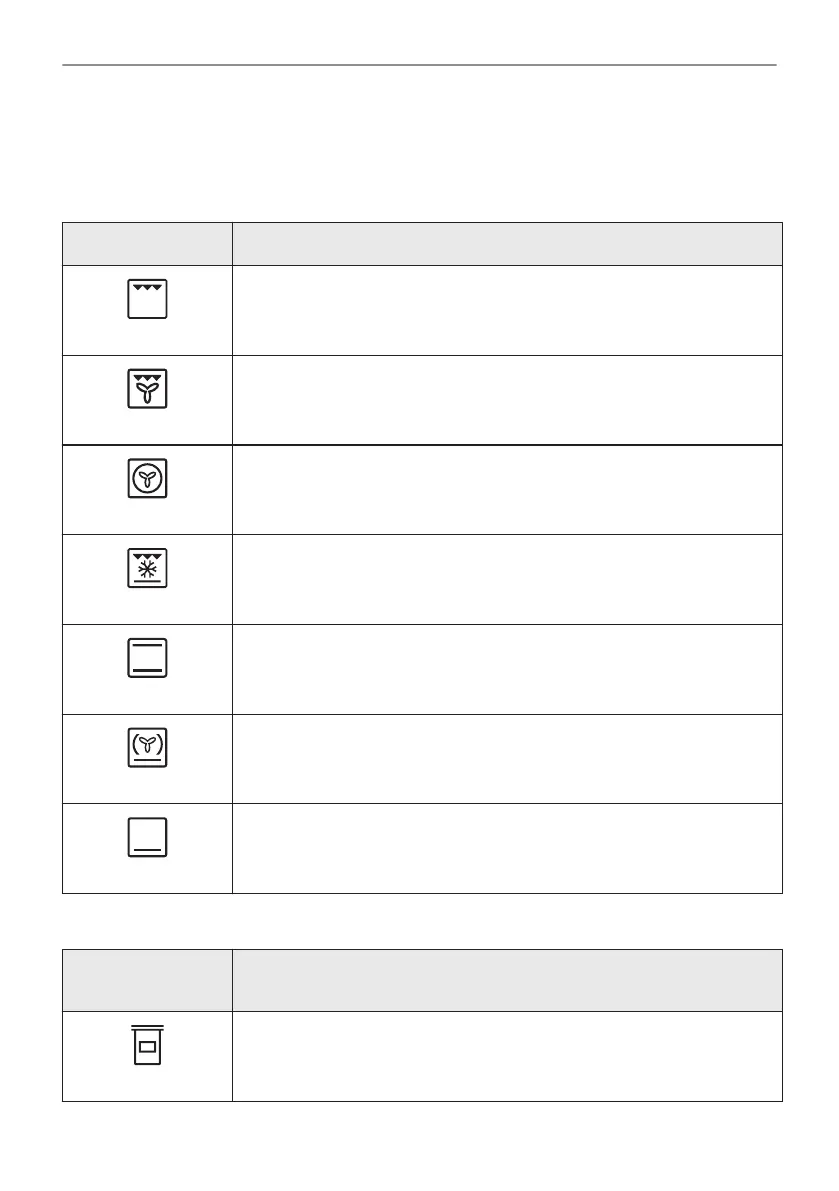Click the circled fan icon
The width and height of the screenshot is (839, 1191).
pos(148,479)
